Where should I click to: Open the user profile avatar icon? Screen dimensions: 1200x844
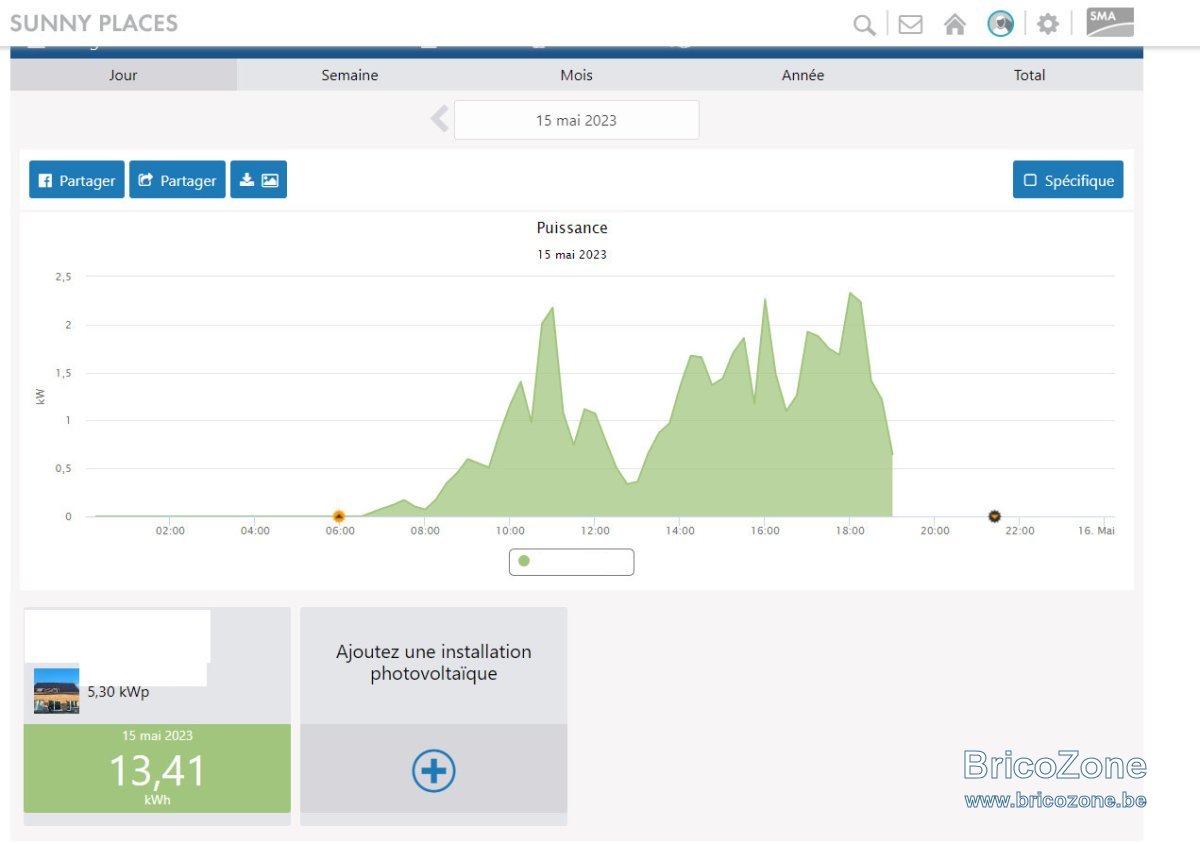pyautogui.click(x=1000, y=24)
